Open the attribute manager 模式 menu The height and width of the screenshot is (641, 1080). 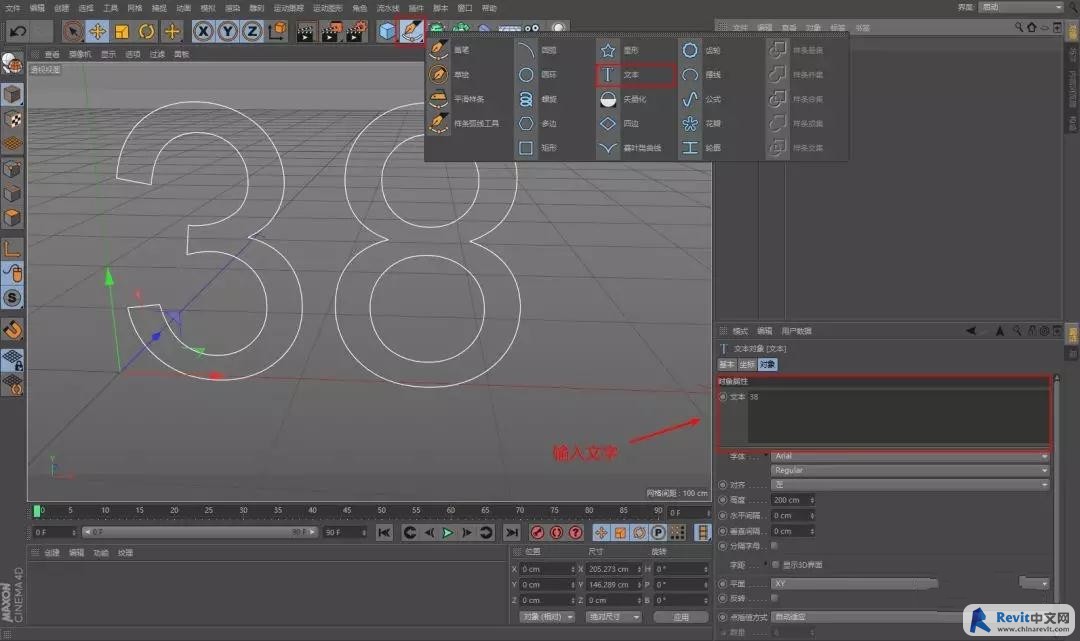[740, 331]
